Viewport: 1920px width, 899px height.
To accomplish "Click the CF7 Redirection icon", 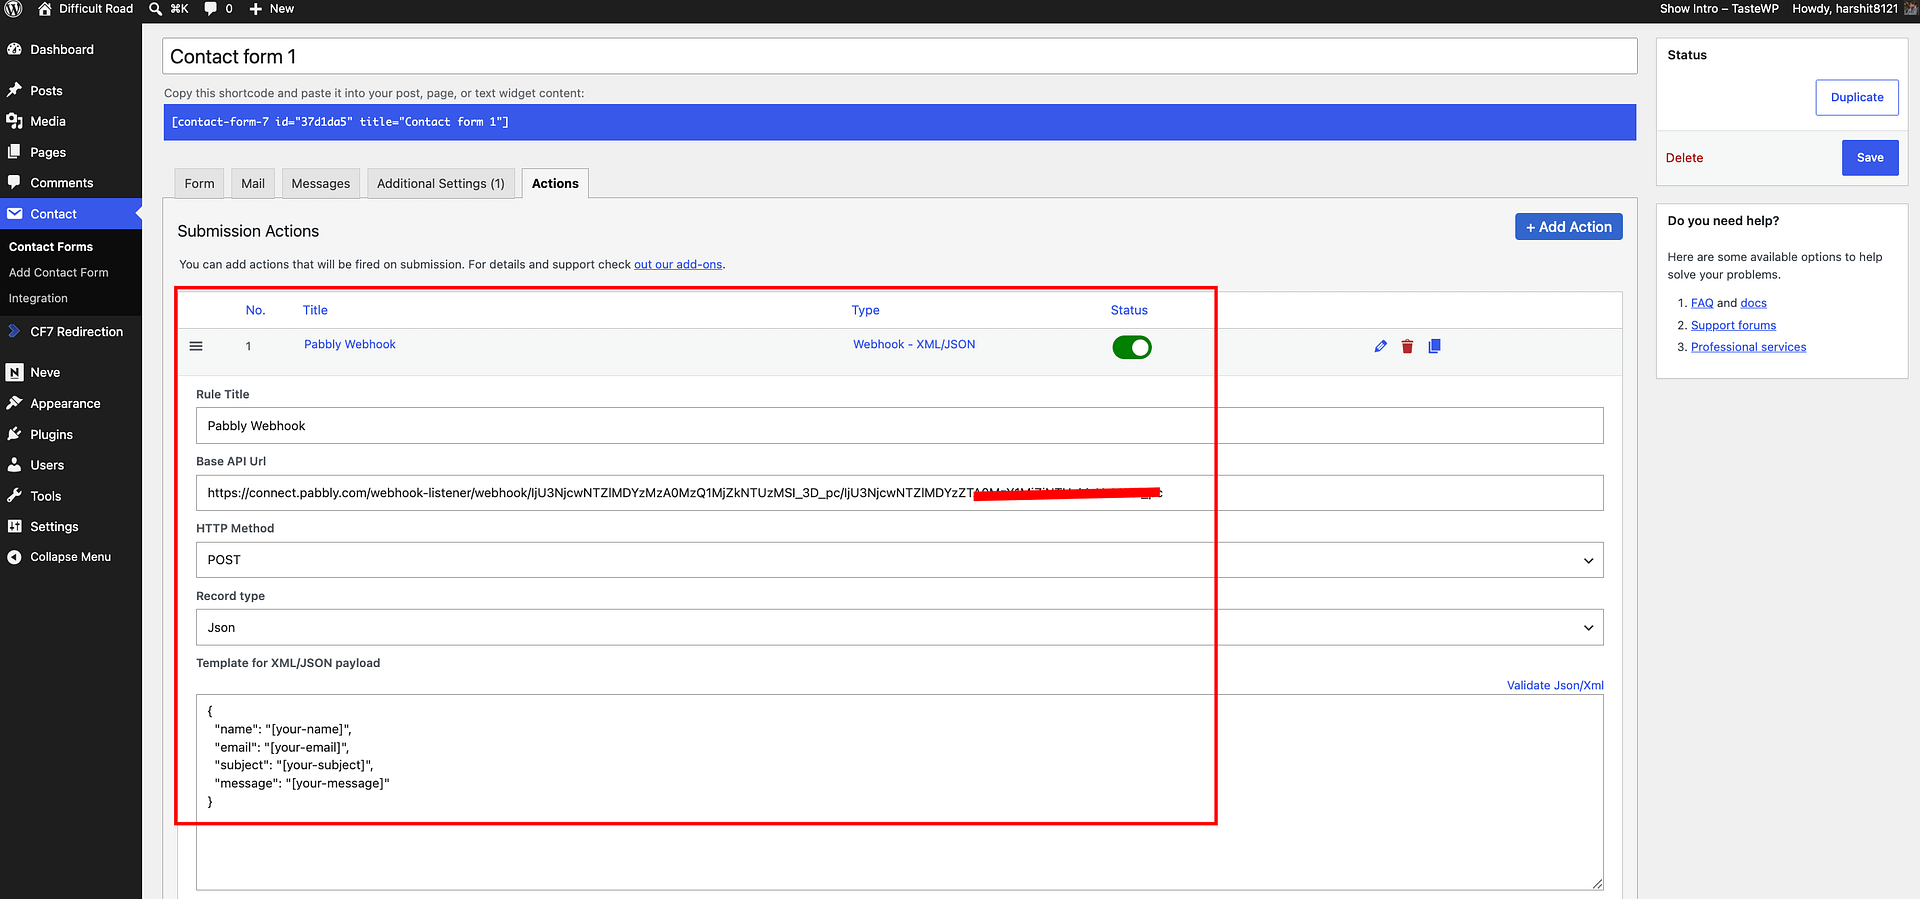I will [x=15, y=331].
